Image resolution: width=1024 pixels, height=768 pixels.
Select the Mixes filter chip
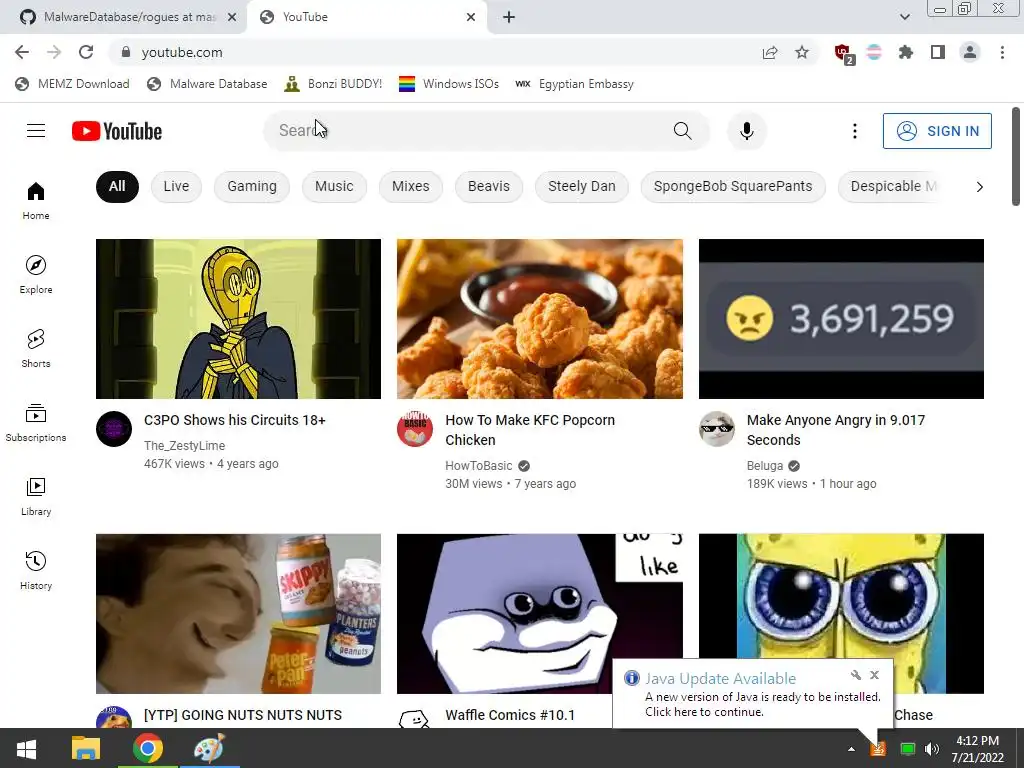coord(411,187)
